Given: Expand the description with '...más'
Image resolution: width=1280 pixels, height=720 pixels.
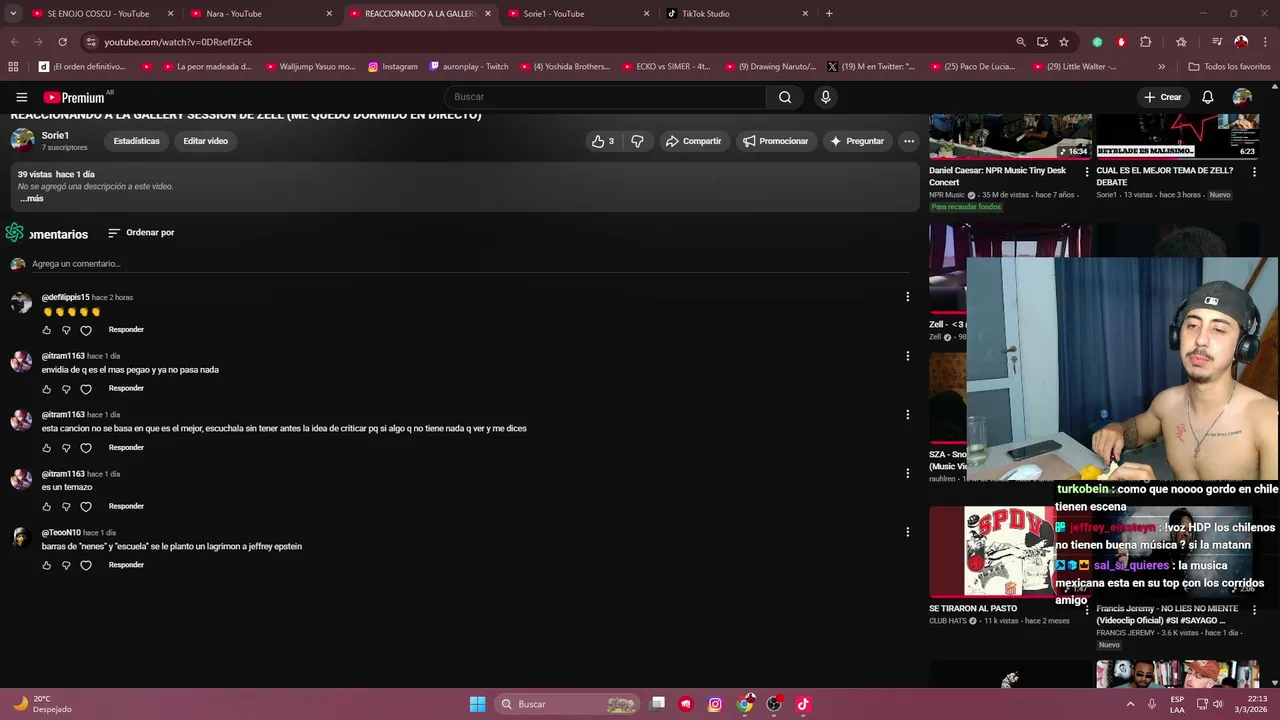Looking at the screenshot, I should (32, 199).
